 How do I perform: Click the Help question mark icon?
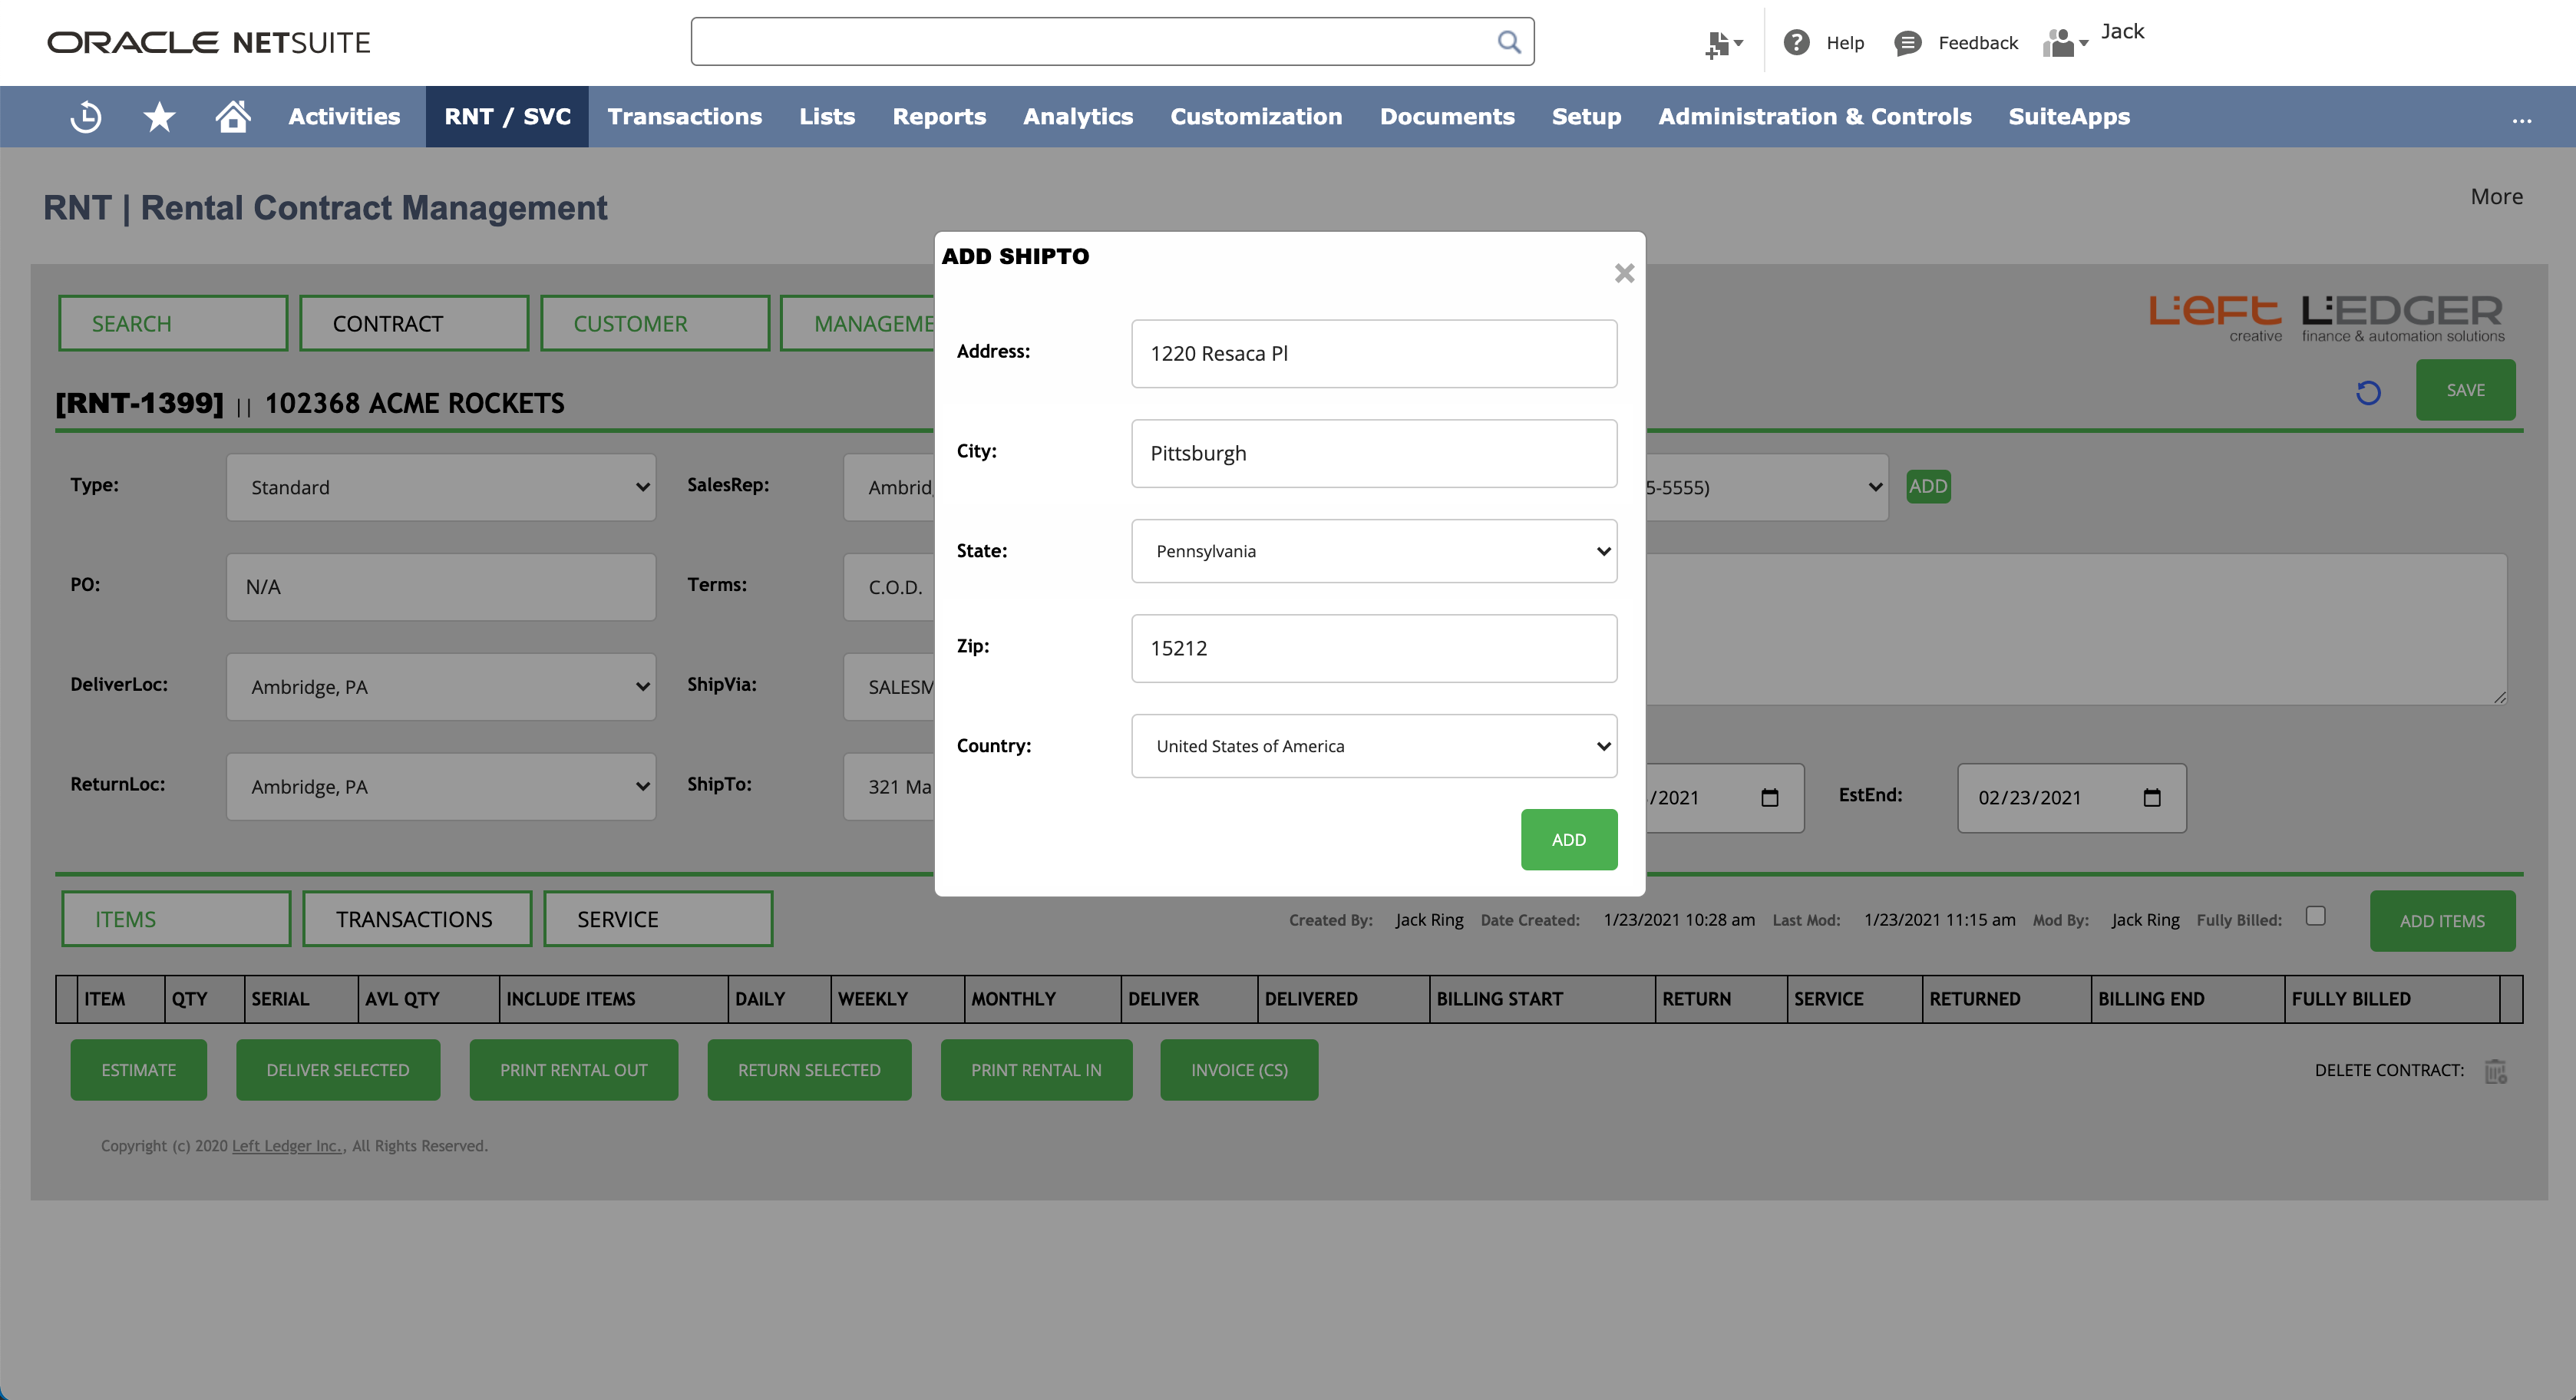point(1796,42)
